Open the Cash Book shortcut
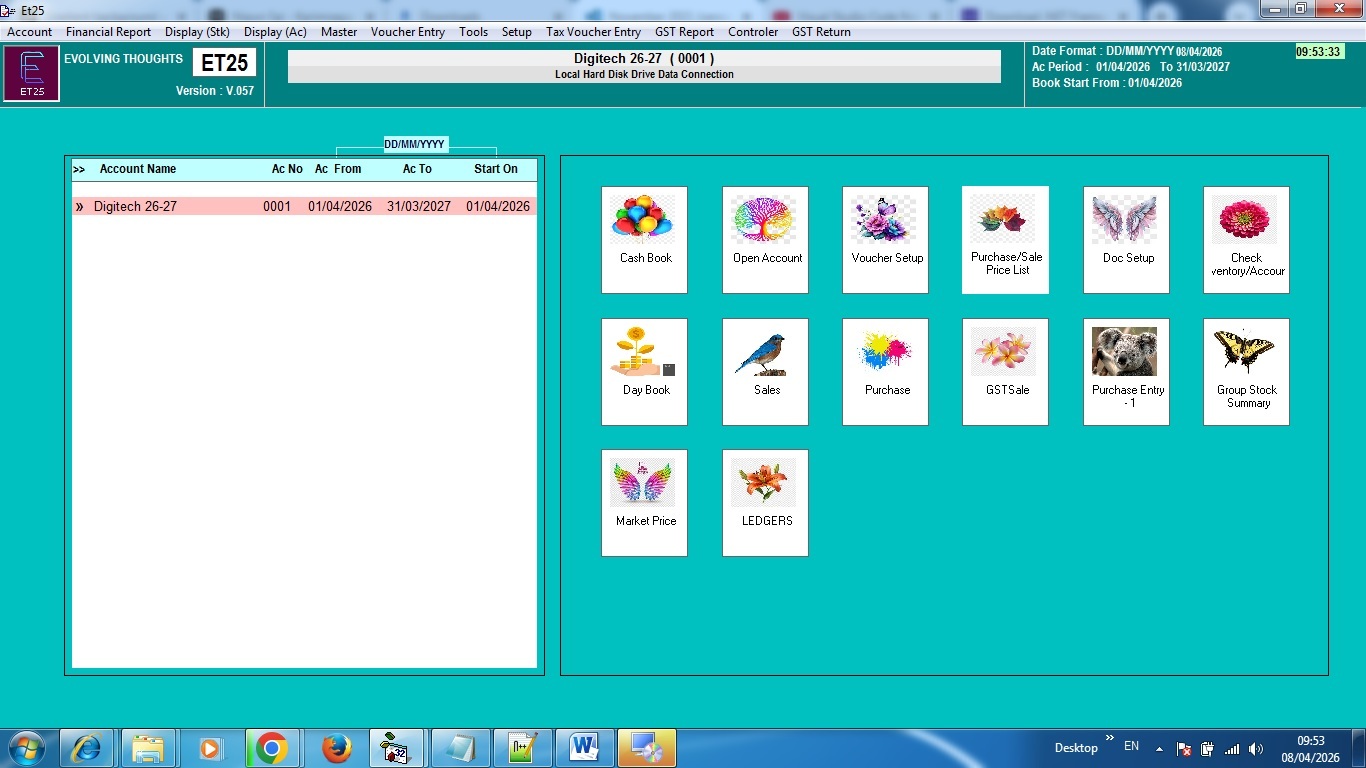Image resolution: width=1366 pixels, height=768 pixels. [644, 239]
